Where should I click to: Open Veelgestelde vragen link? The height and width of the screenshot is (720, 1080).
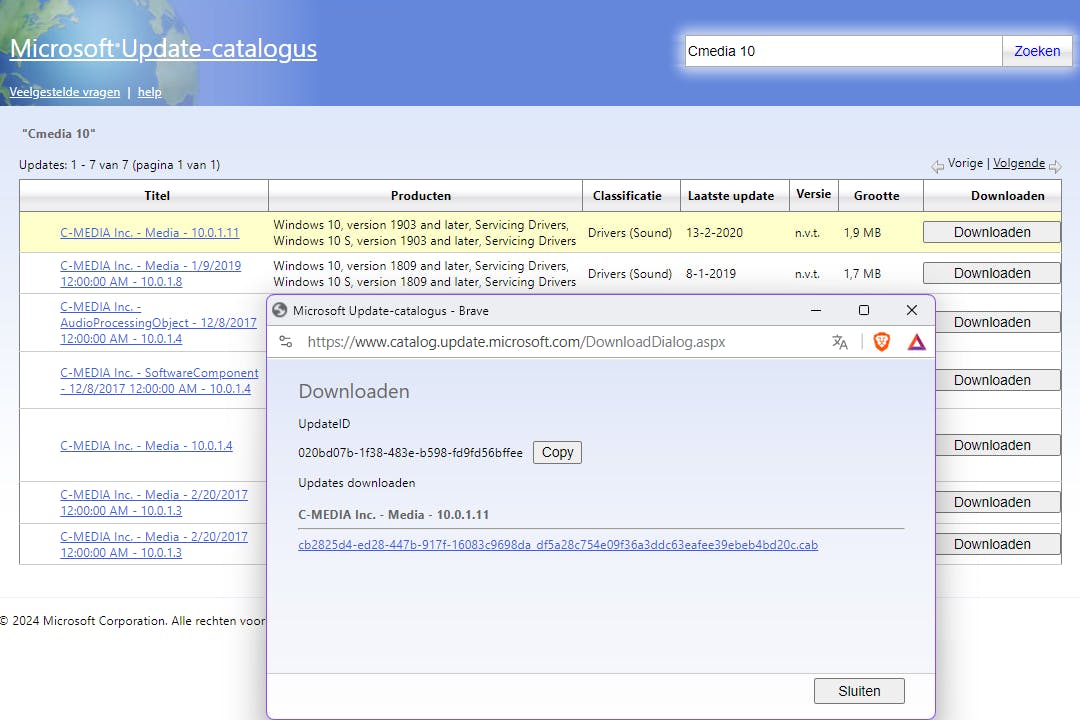tap(65, 92)
